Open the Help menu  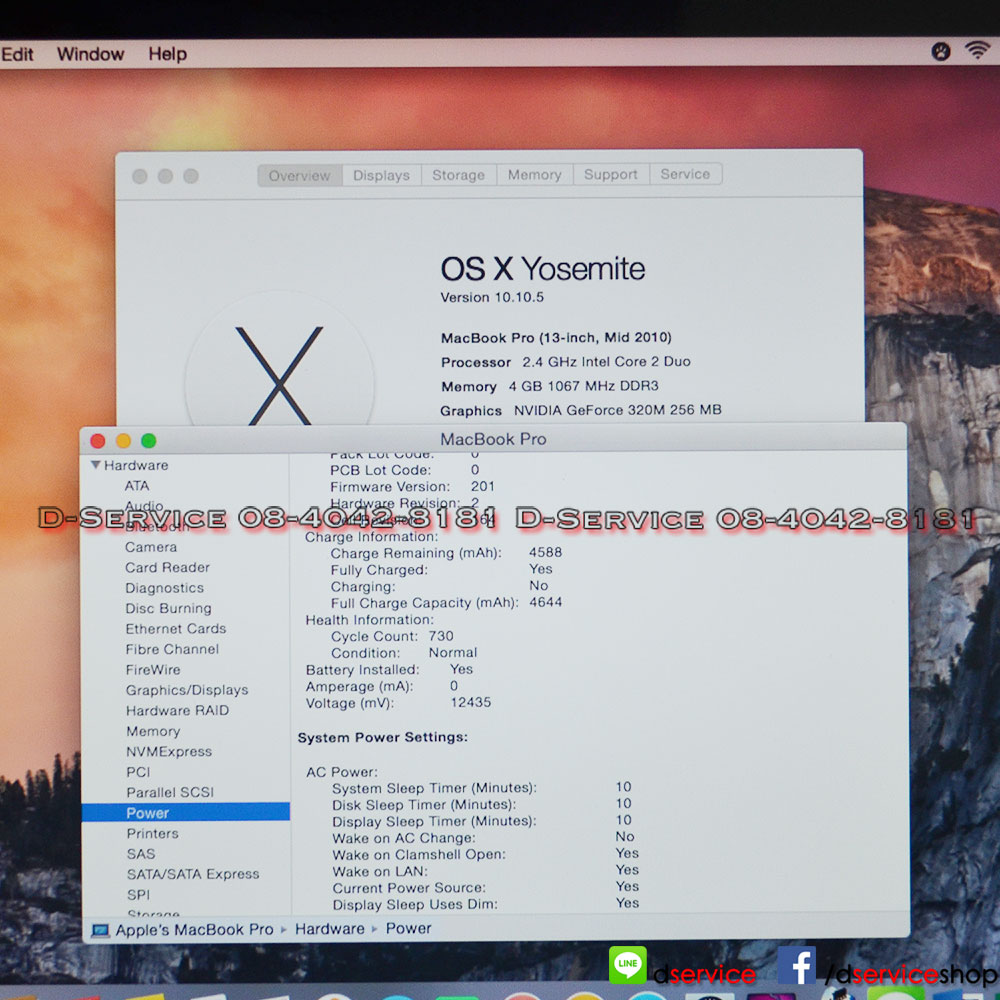(167, 54)
